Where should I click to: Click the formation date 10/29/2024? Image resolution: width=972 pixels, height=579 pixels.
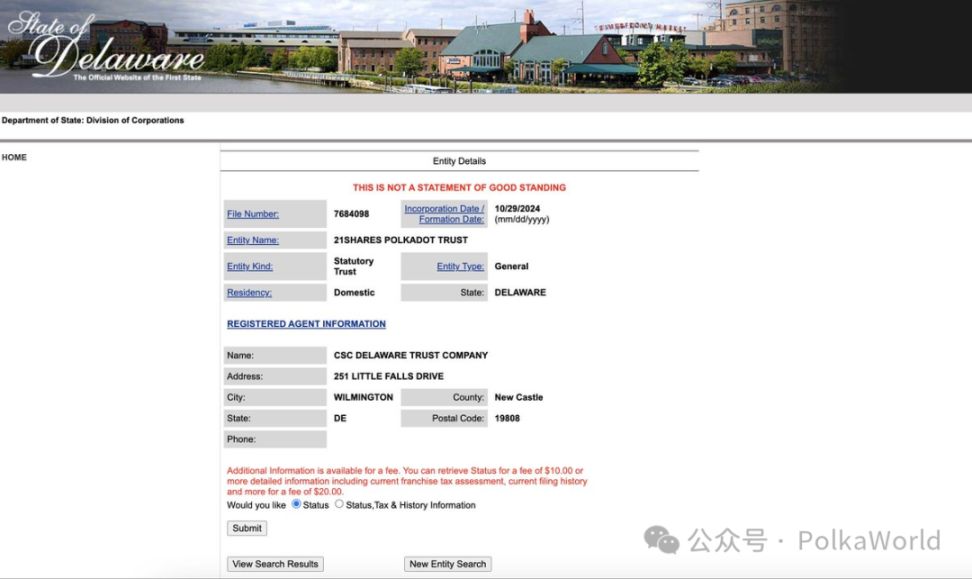517,209
